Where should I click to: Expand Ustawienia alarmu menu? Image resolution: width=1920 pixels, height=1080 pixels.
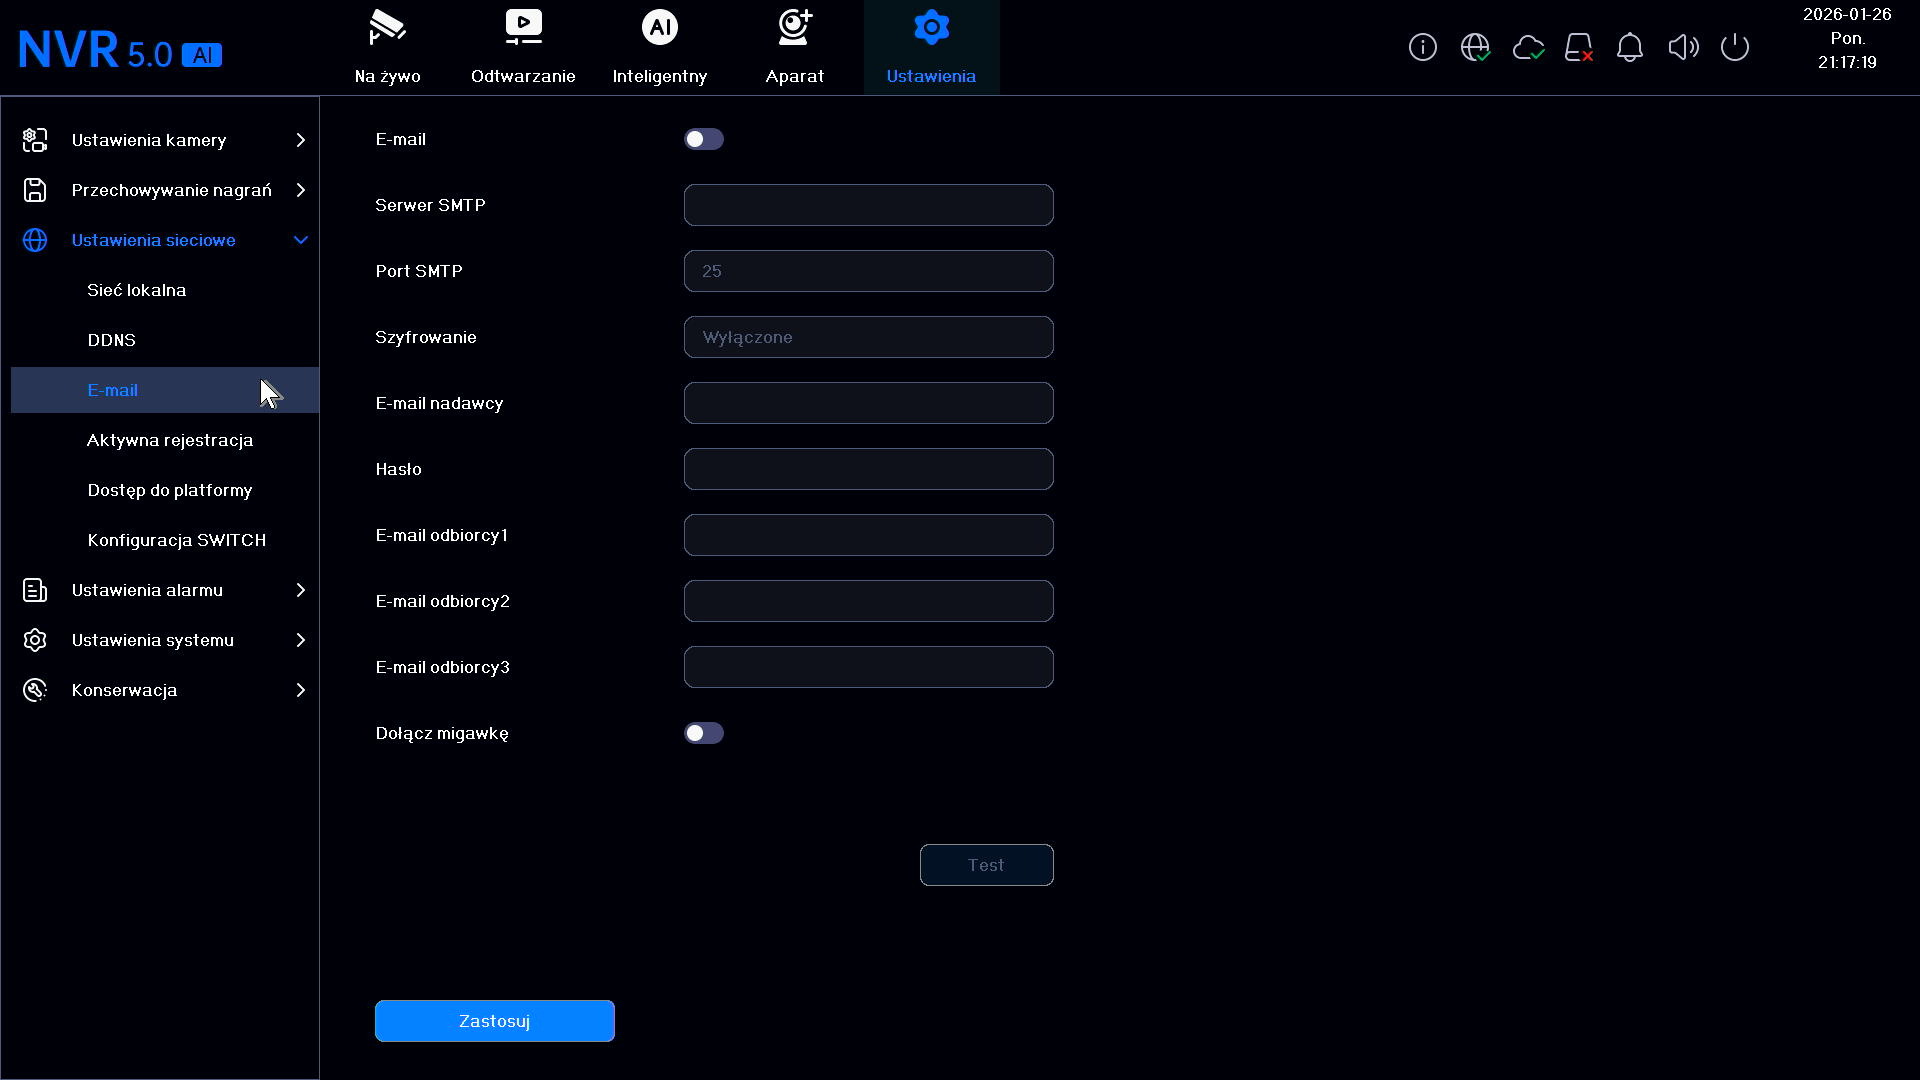coord(165,590)
